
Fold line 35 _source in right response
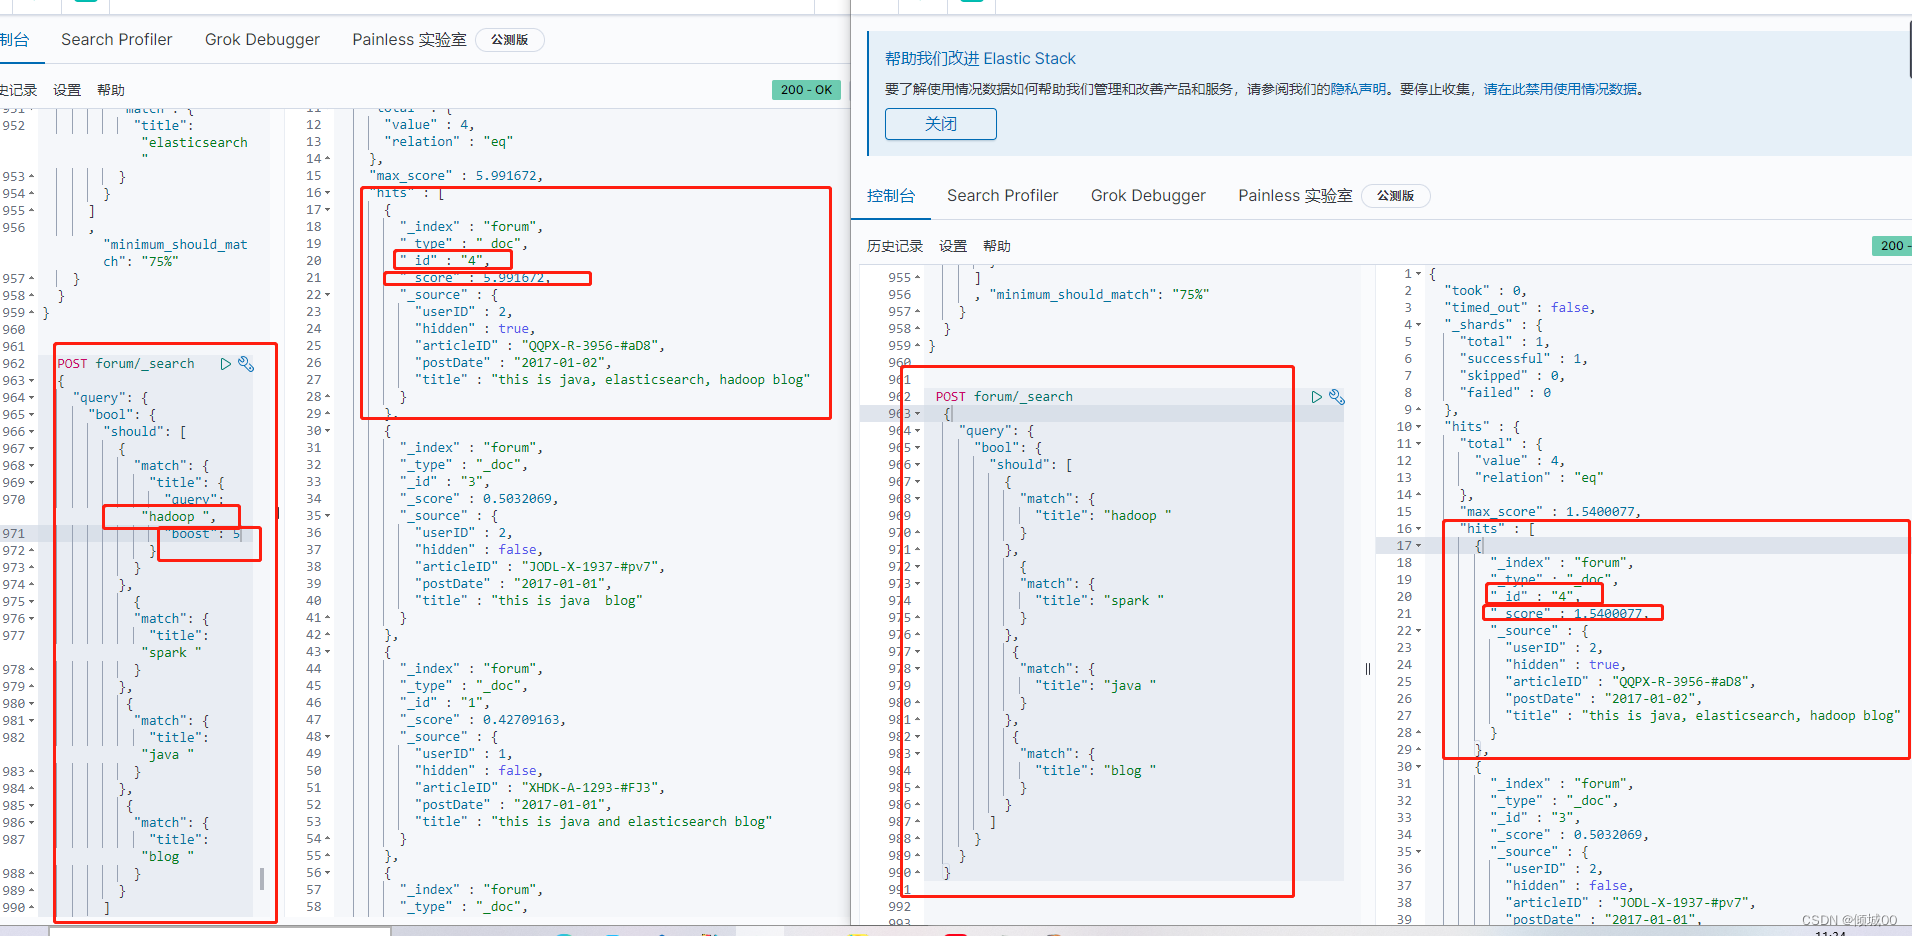pos(1419,852)
